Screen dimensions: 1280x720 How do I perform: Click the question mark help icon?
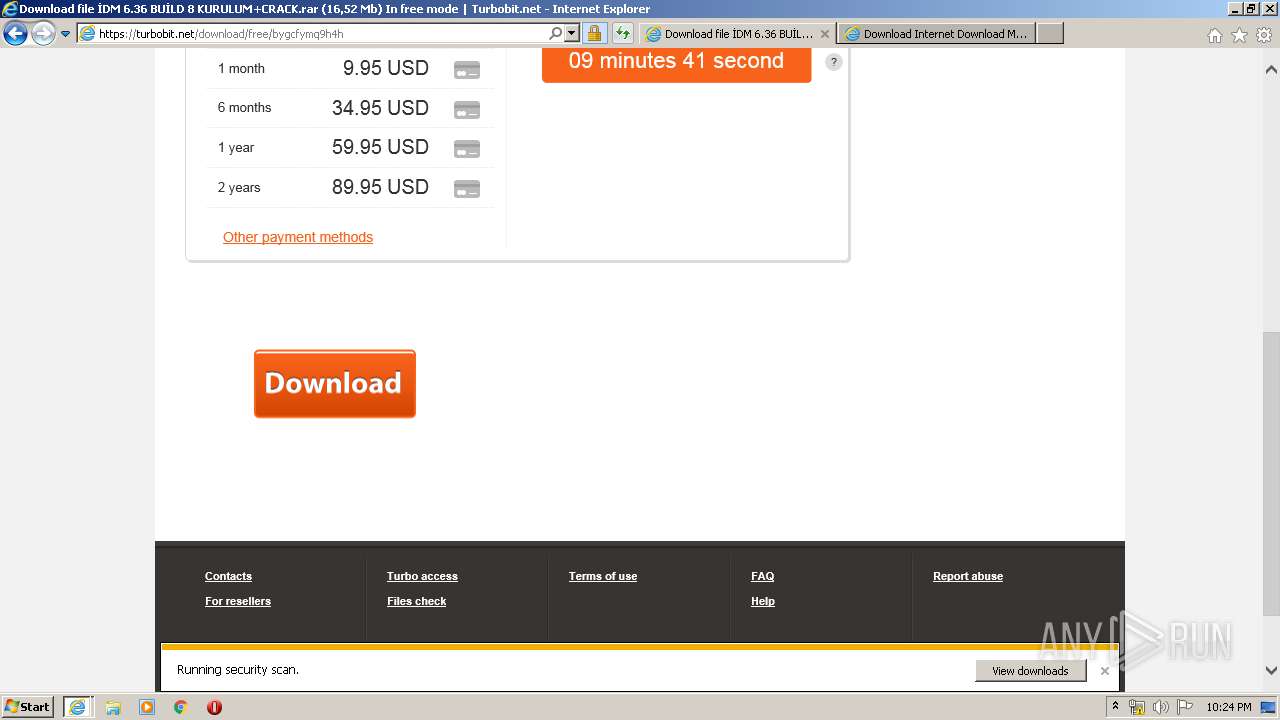[833, 62]
